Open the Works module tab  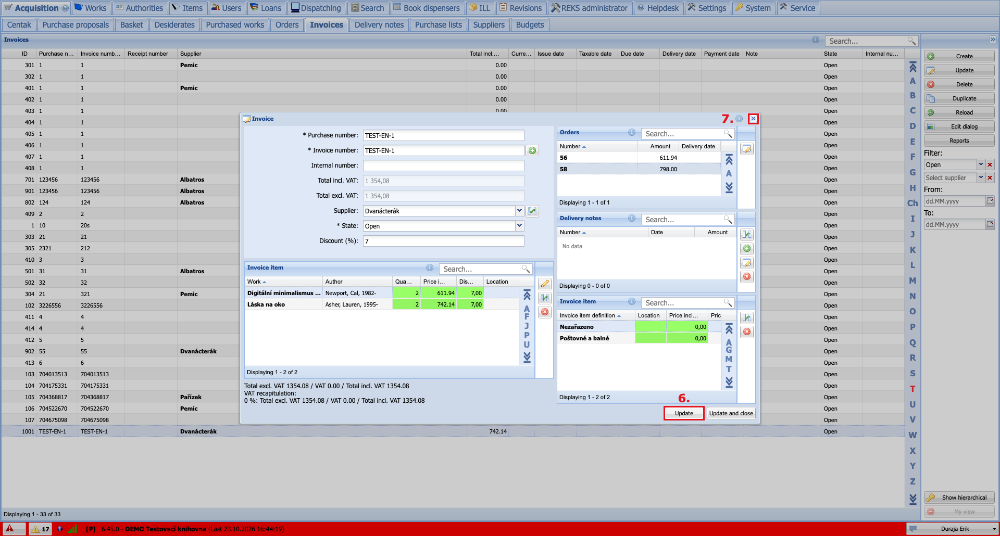(x=90, y=8)
